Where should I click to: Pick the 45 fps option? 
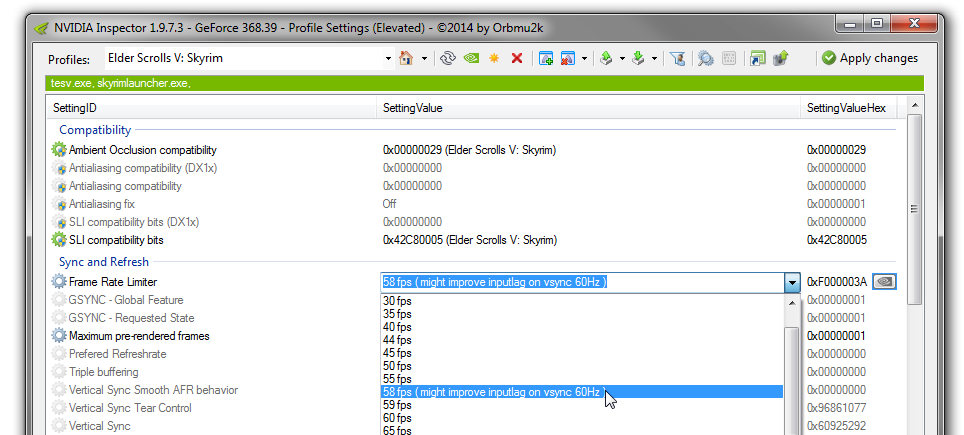point(397,353)
